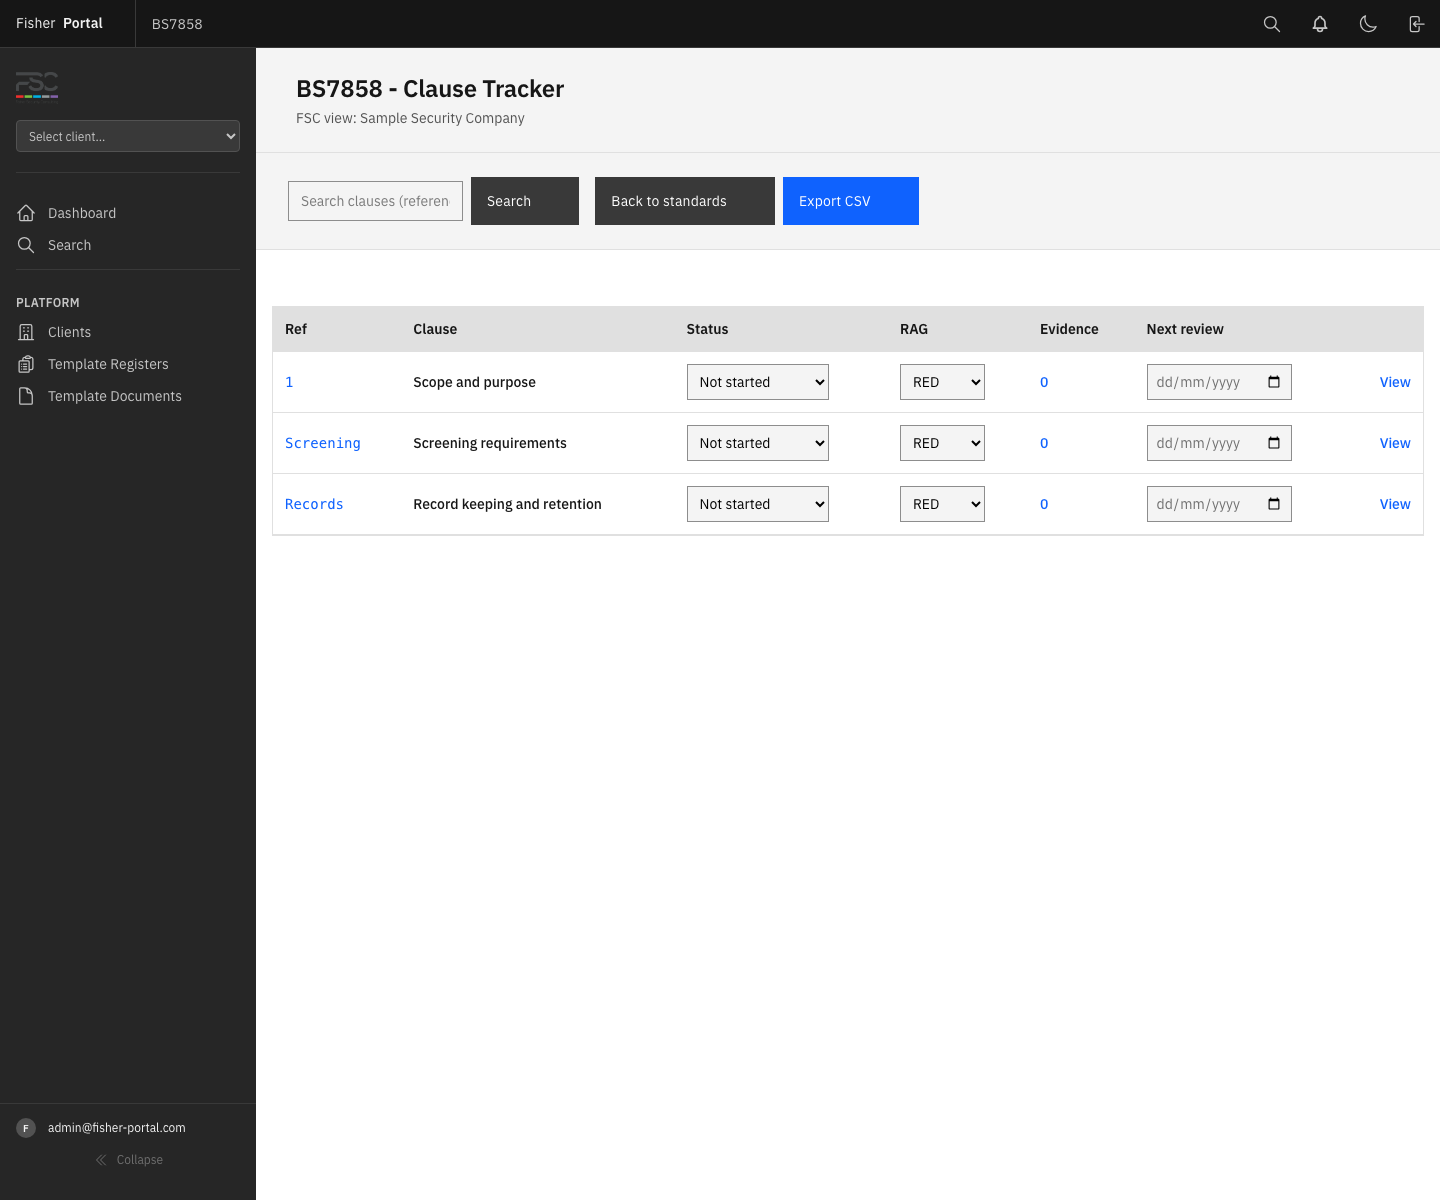Viewport: 1440px width, 1200px height.
Task: Select Template Documents in the sidebar
Action: tap(26, 395)
